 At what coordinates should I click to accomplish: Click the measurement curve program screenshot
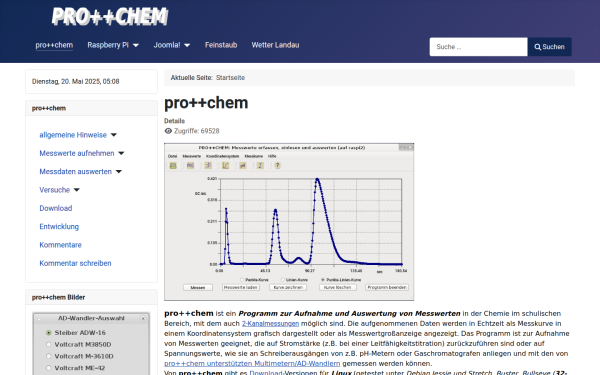[289, 222]
